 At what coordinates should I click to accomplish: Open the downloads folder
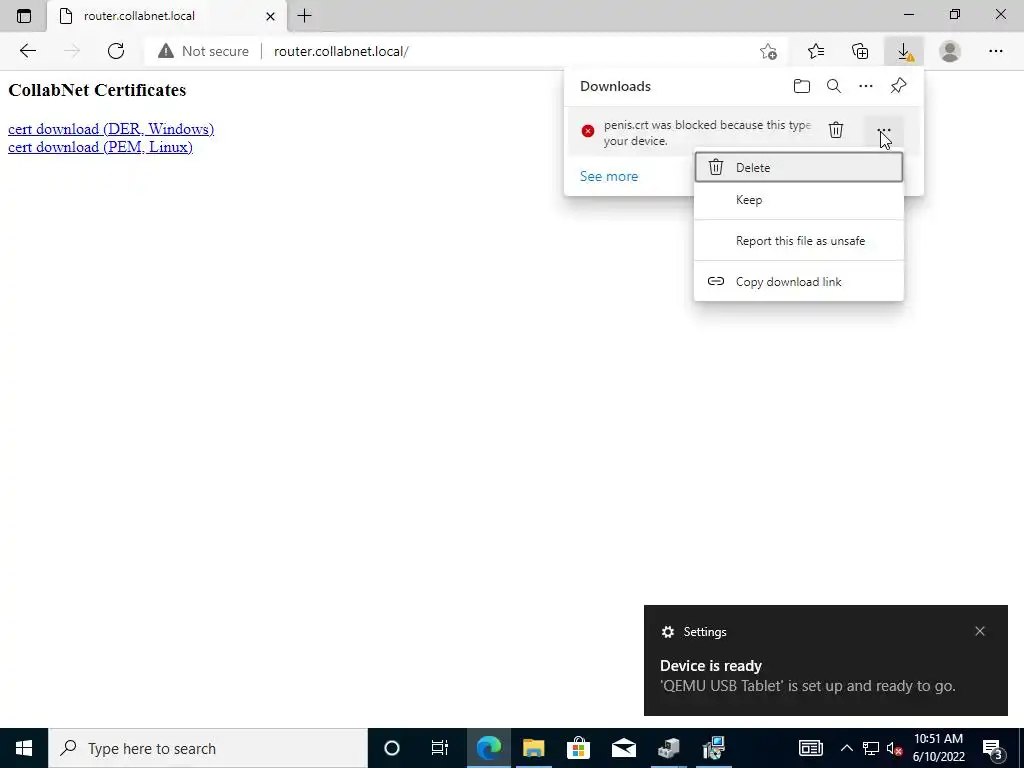pyautogui.click(x=802, y=86)
